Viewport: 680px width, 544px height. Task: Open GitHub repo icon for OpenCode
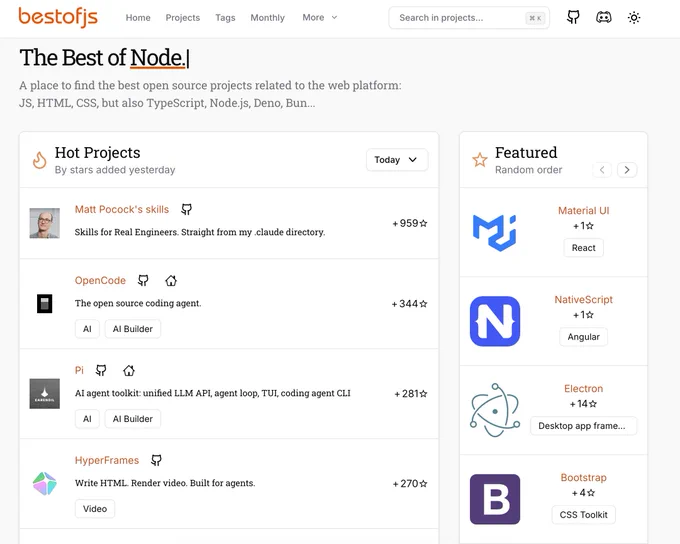pyautogui.click(x=143, y=281)
